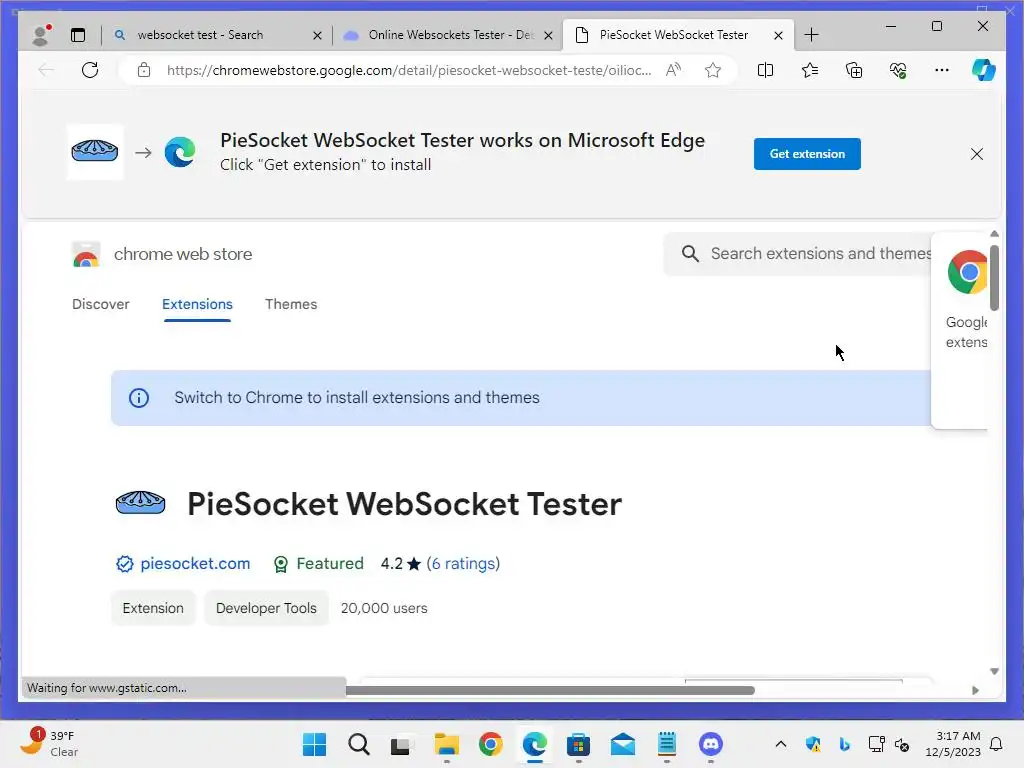Viewport: 1024px width, 768px height.
Task: Open a new browser tab
Action: [x=811, y=35]
